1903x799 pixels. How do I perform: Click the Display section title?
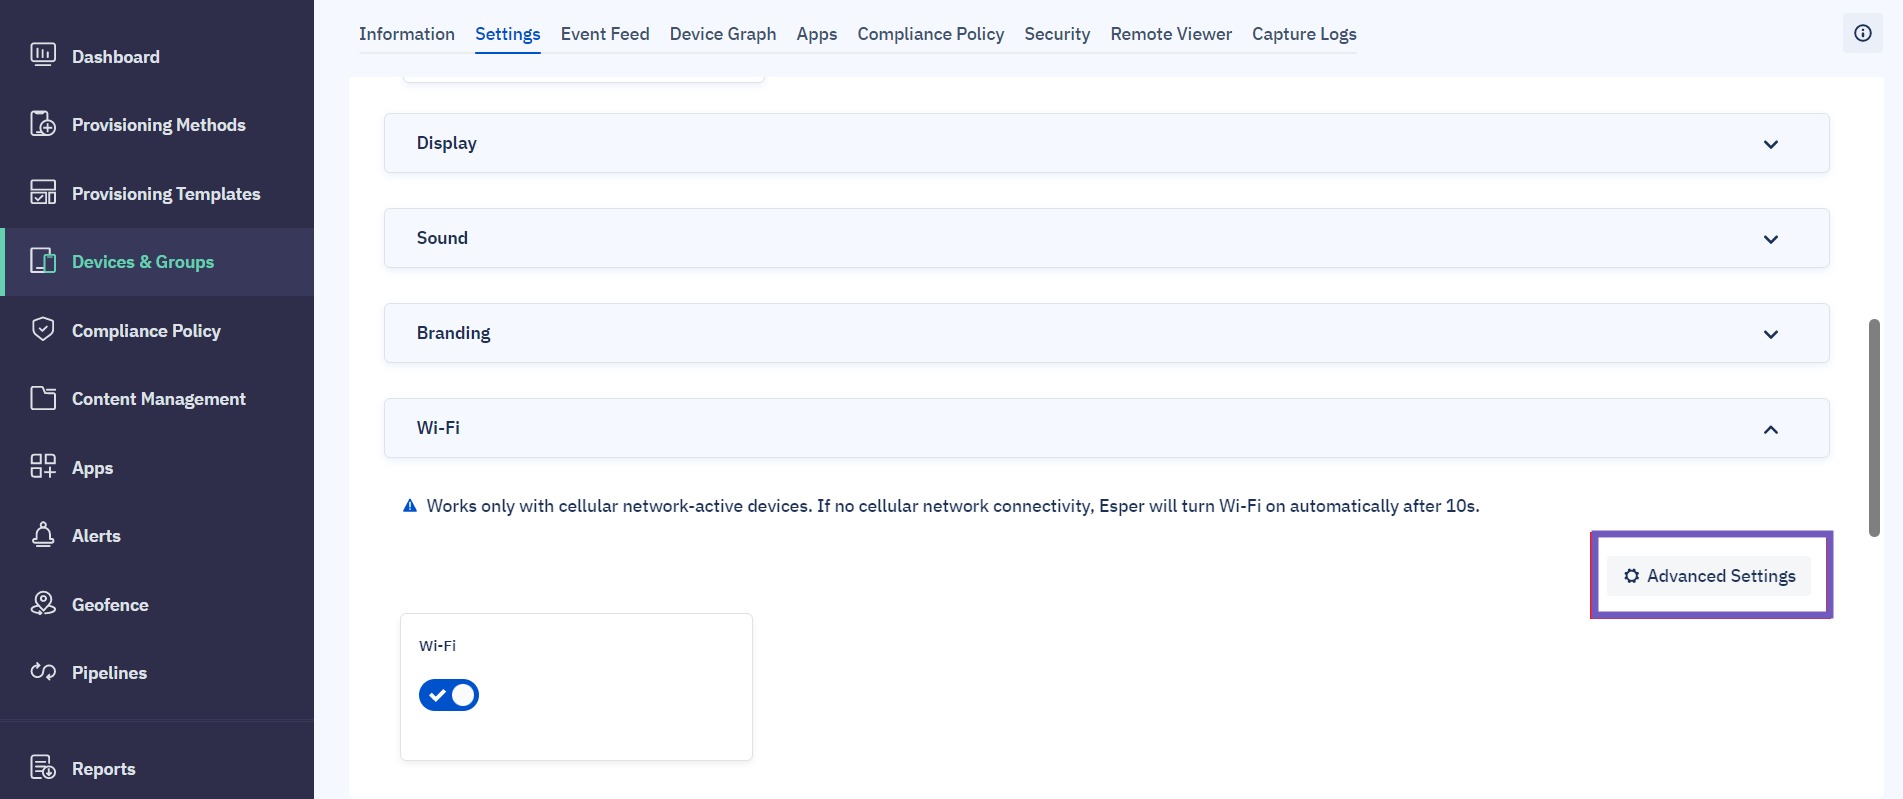447,143
